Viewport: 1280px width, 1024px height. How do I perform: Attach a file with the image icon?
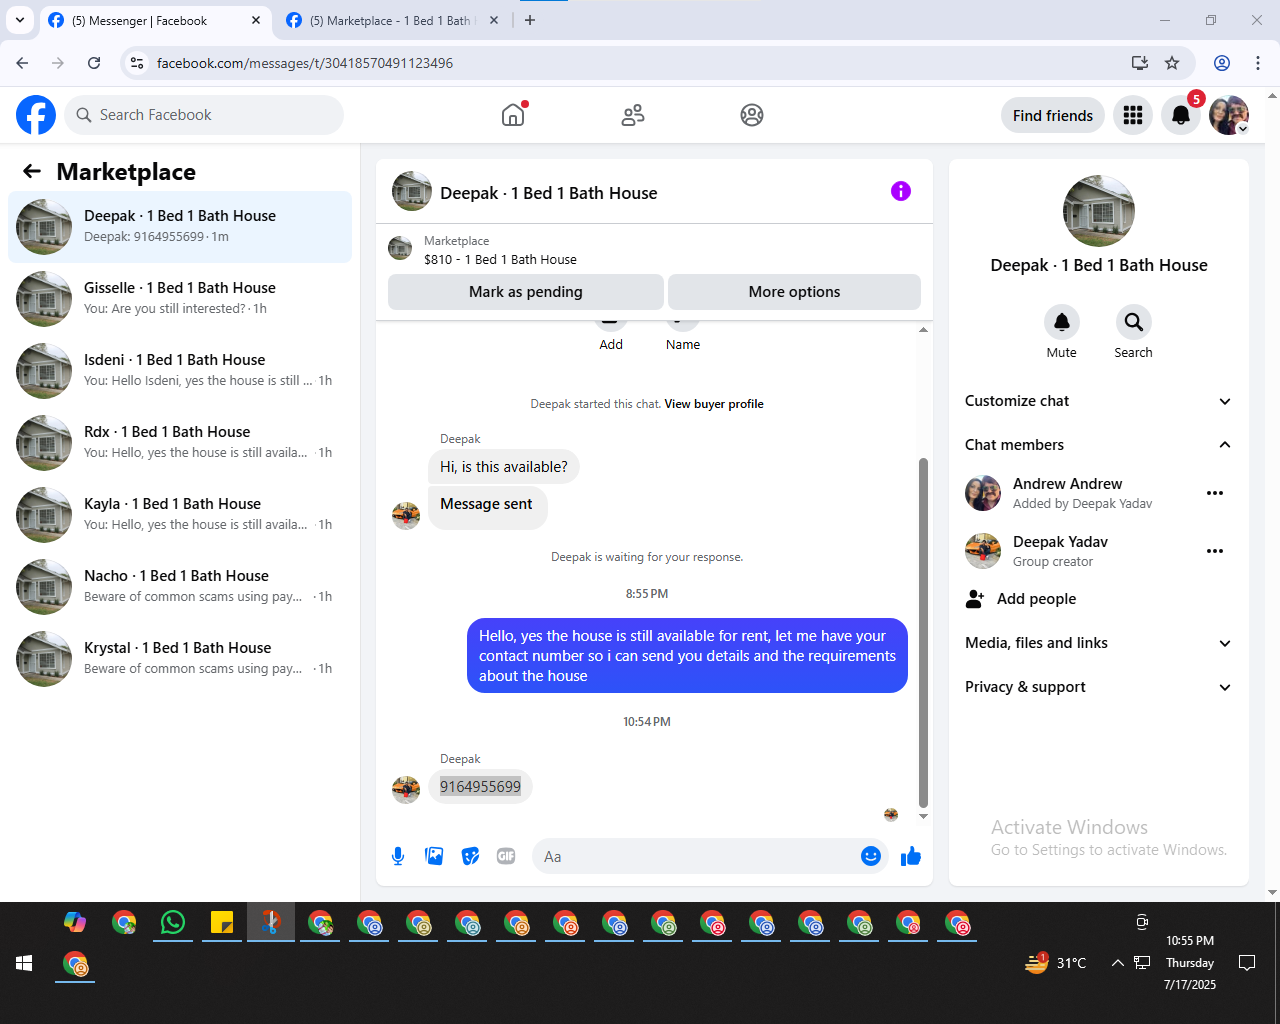pyautogui.click(x=434, y=856)
